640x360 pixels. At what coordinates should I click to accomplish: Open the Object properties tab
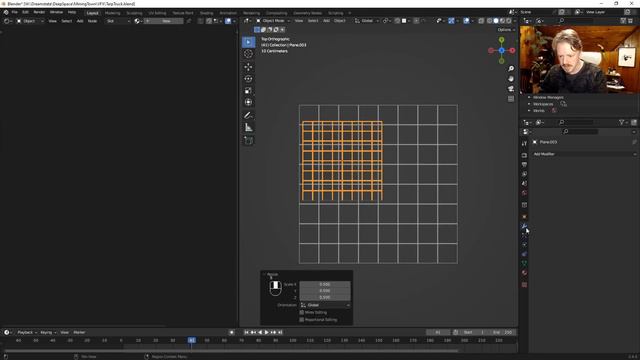click(524, 217)
